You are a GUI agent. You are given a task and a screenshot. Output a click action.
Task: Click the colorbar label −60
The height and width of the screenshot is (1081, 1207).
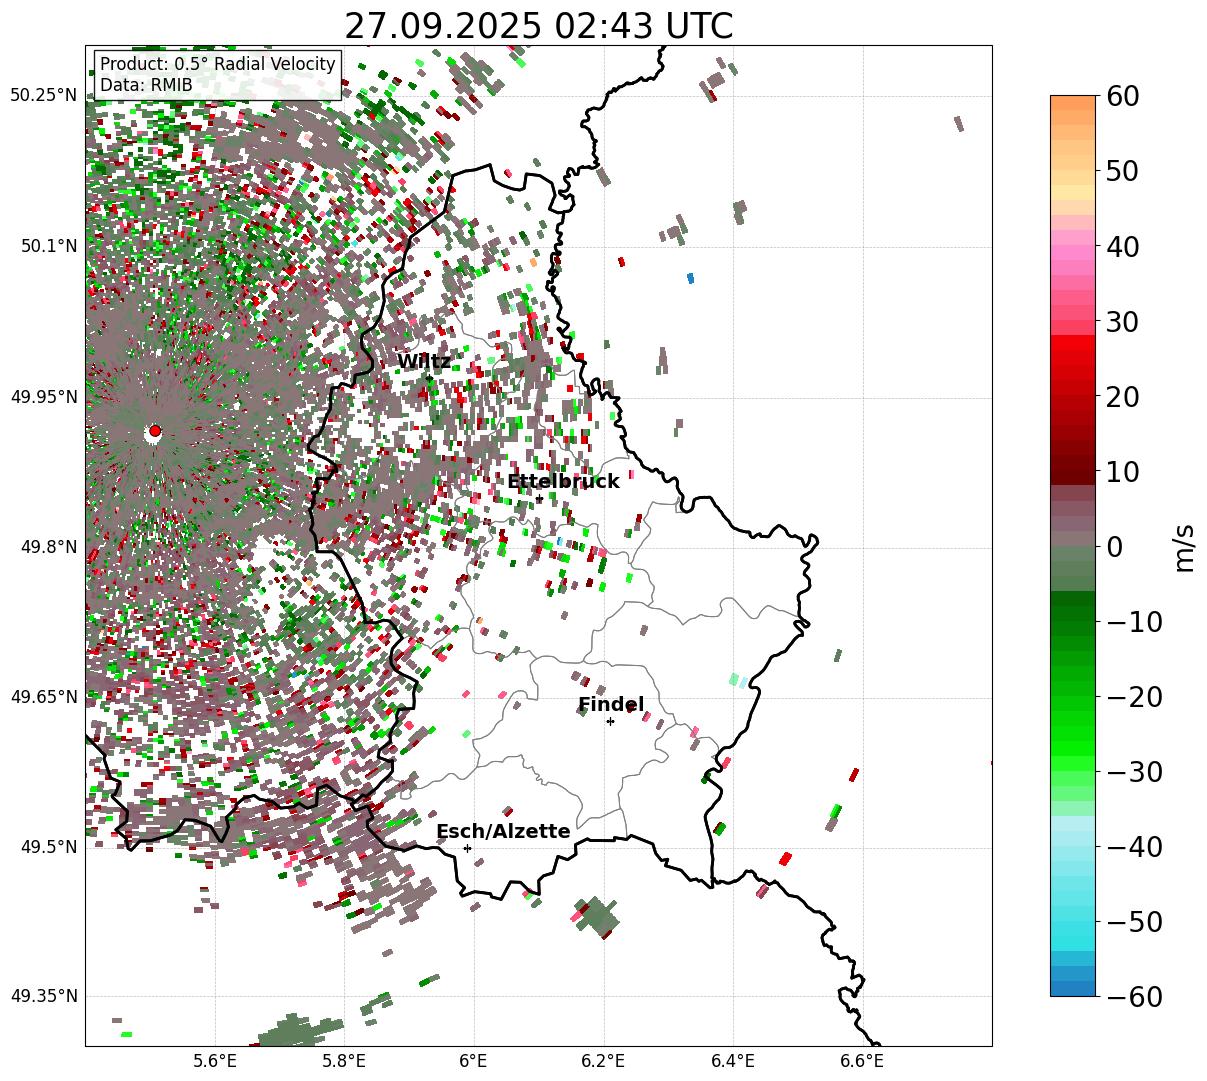tap(1135, 996)
